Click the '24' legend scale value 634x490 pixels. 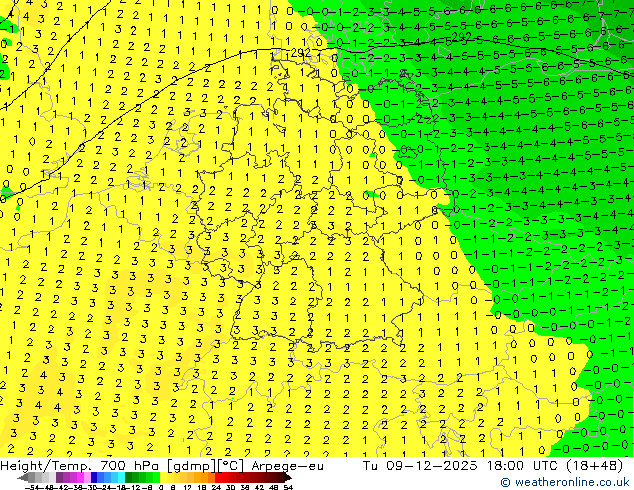[216, 488]
